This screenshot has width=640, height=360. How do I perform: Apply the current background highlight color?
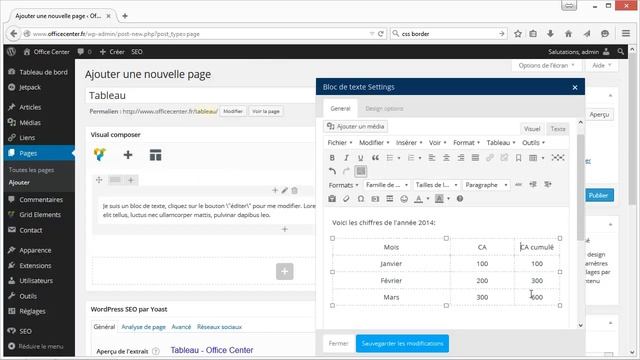(x=439, y=199)
